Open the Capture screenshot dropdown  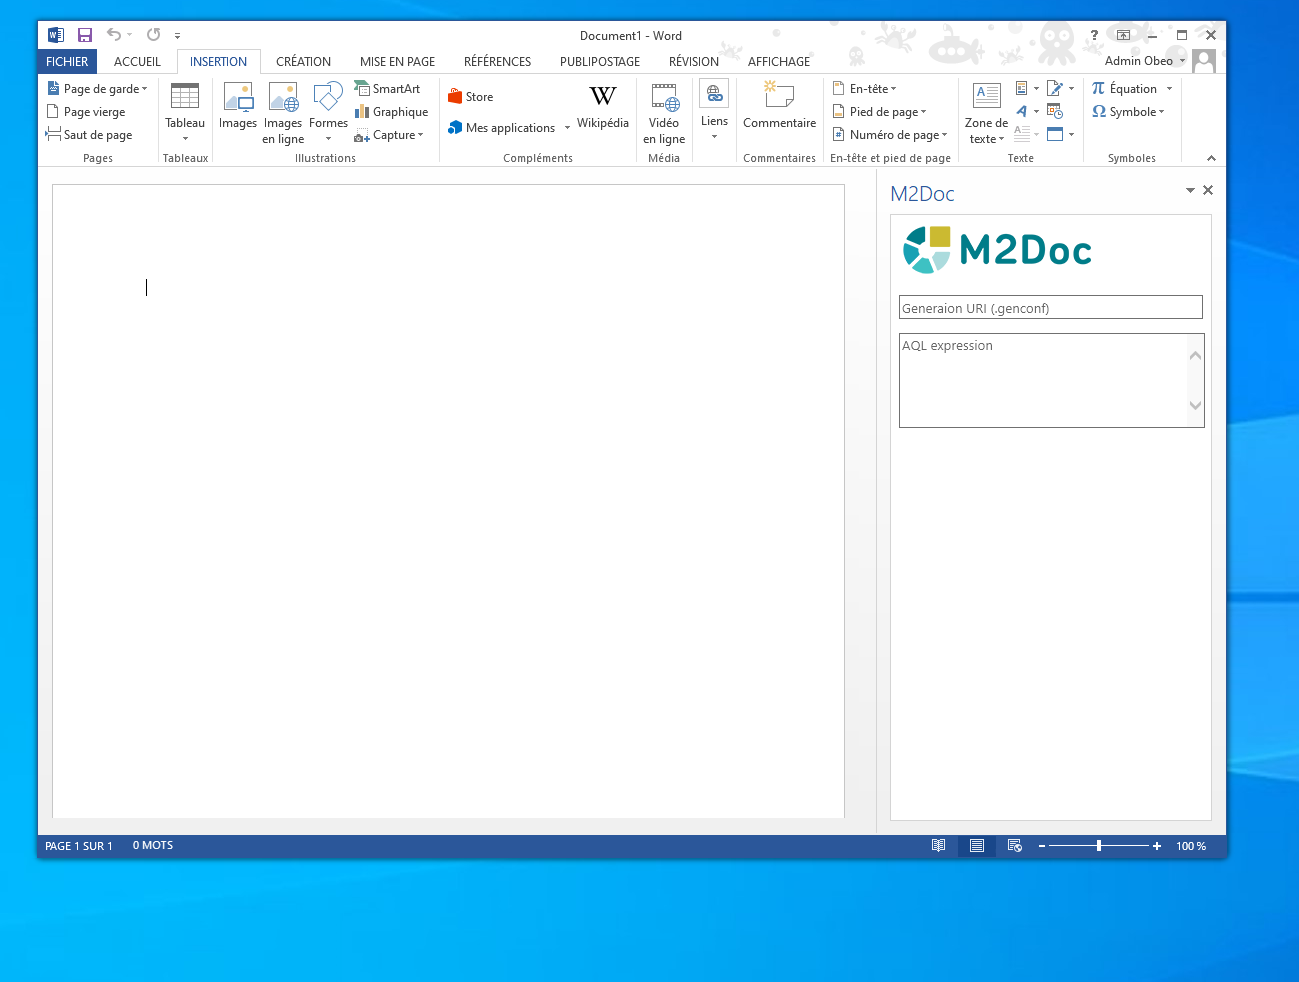click(x=389, y=135)
